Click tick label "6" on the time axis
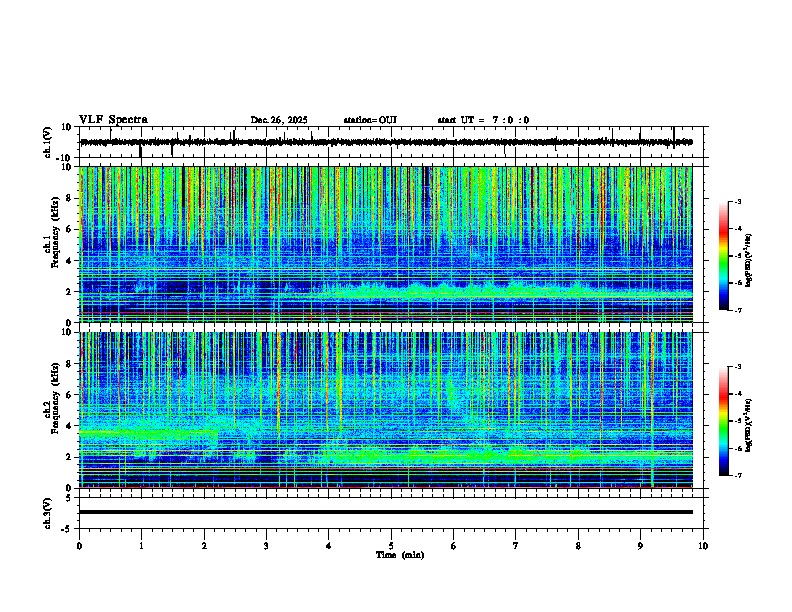This screenshot has height=612, width=792. coord(453,546)
